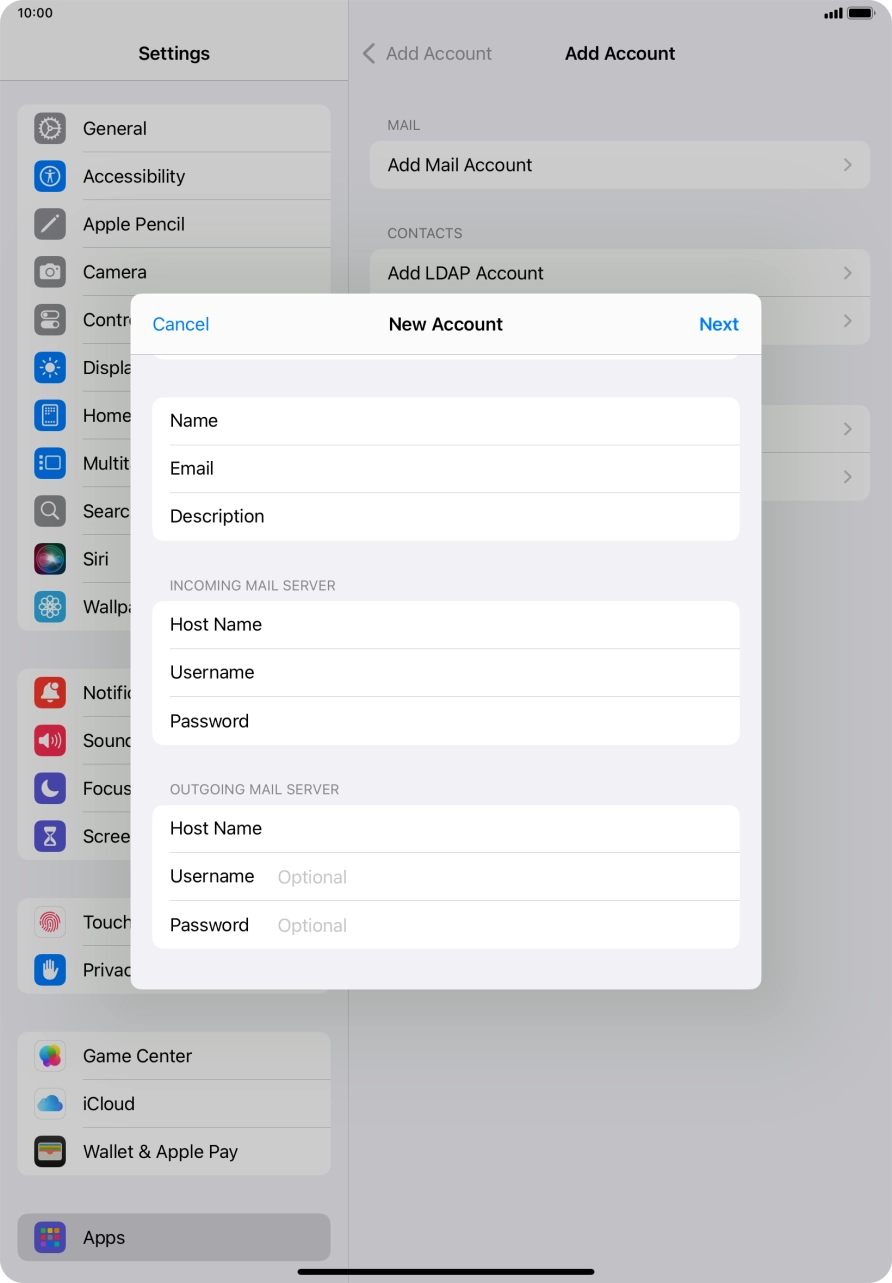The width and height of the screenshot is (892, 1283).
Task: Open Accessibility via its sidebar icon
Action: click(x=49, y=176)
